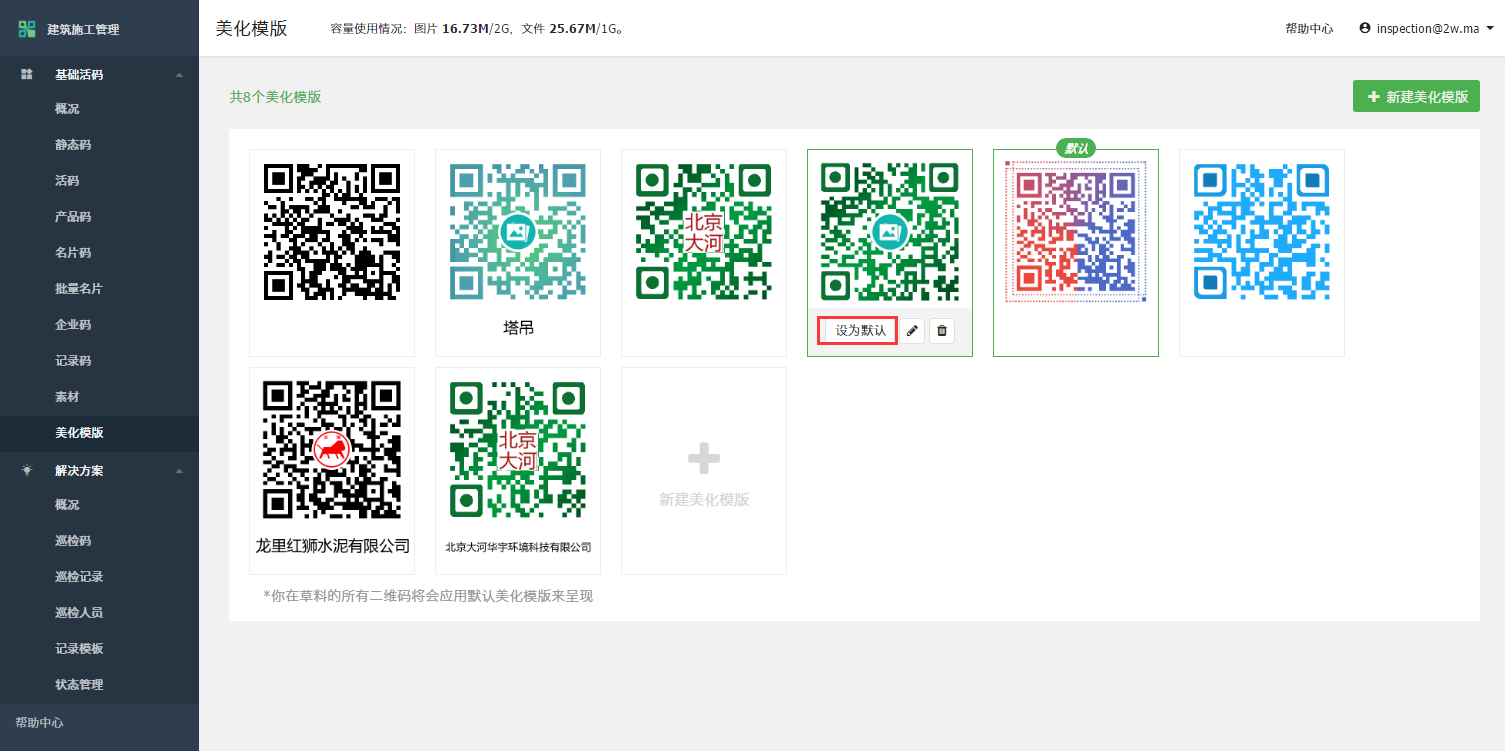This screenshot has height=751, width=1505.
Task: Collapse the 基础活码 sidebar section
Action: pyautogui.click(x=179, y=75)
